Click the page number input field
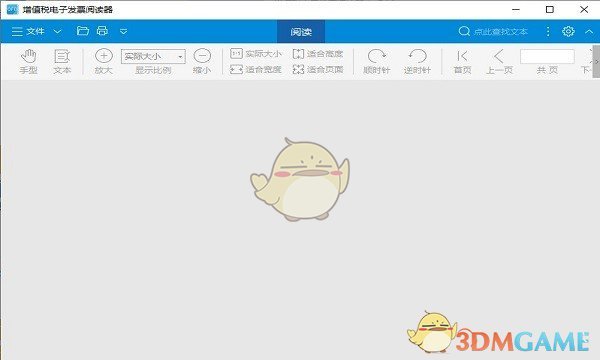 click(x=547, y=56)
